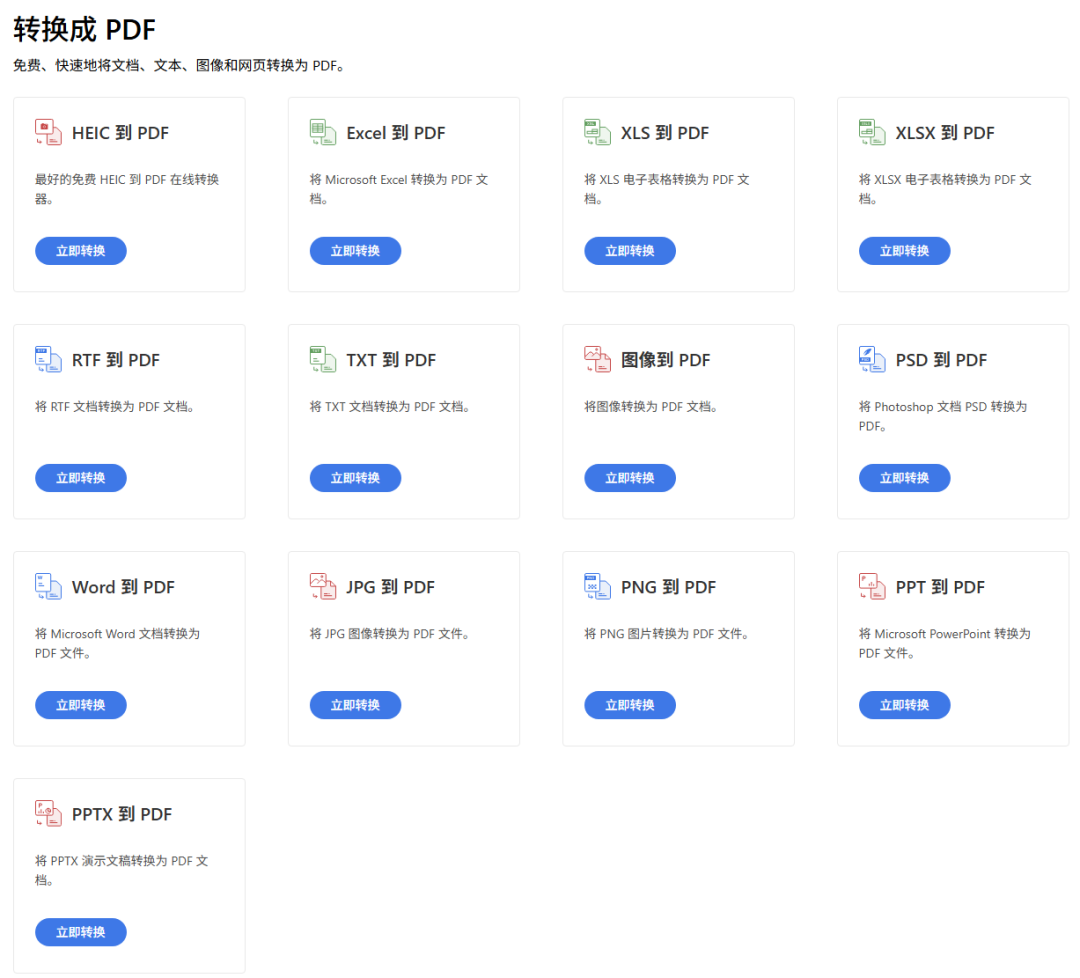Click 立即转换 under PPTX 到 PDF
Image resolution: width=1080 pixels, height=978 pixels.
click(x=81, y=932)
